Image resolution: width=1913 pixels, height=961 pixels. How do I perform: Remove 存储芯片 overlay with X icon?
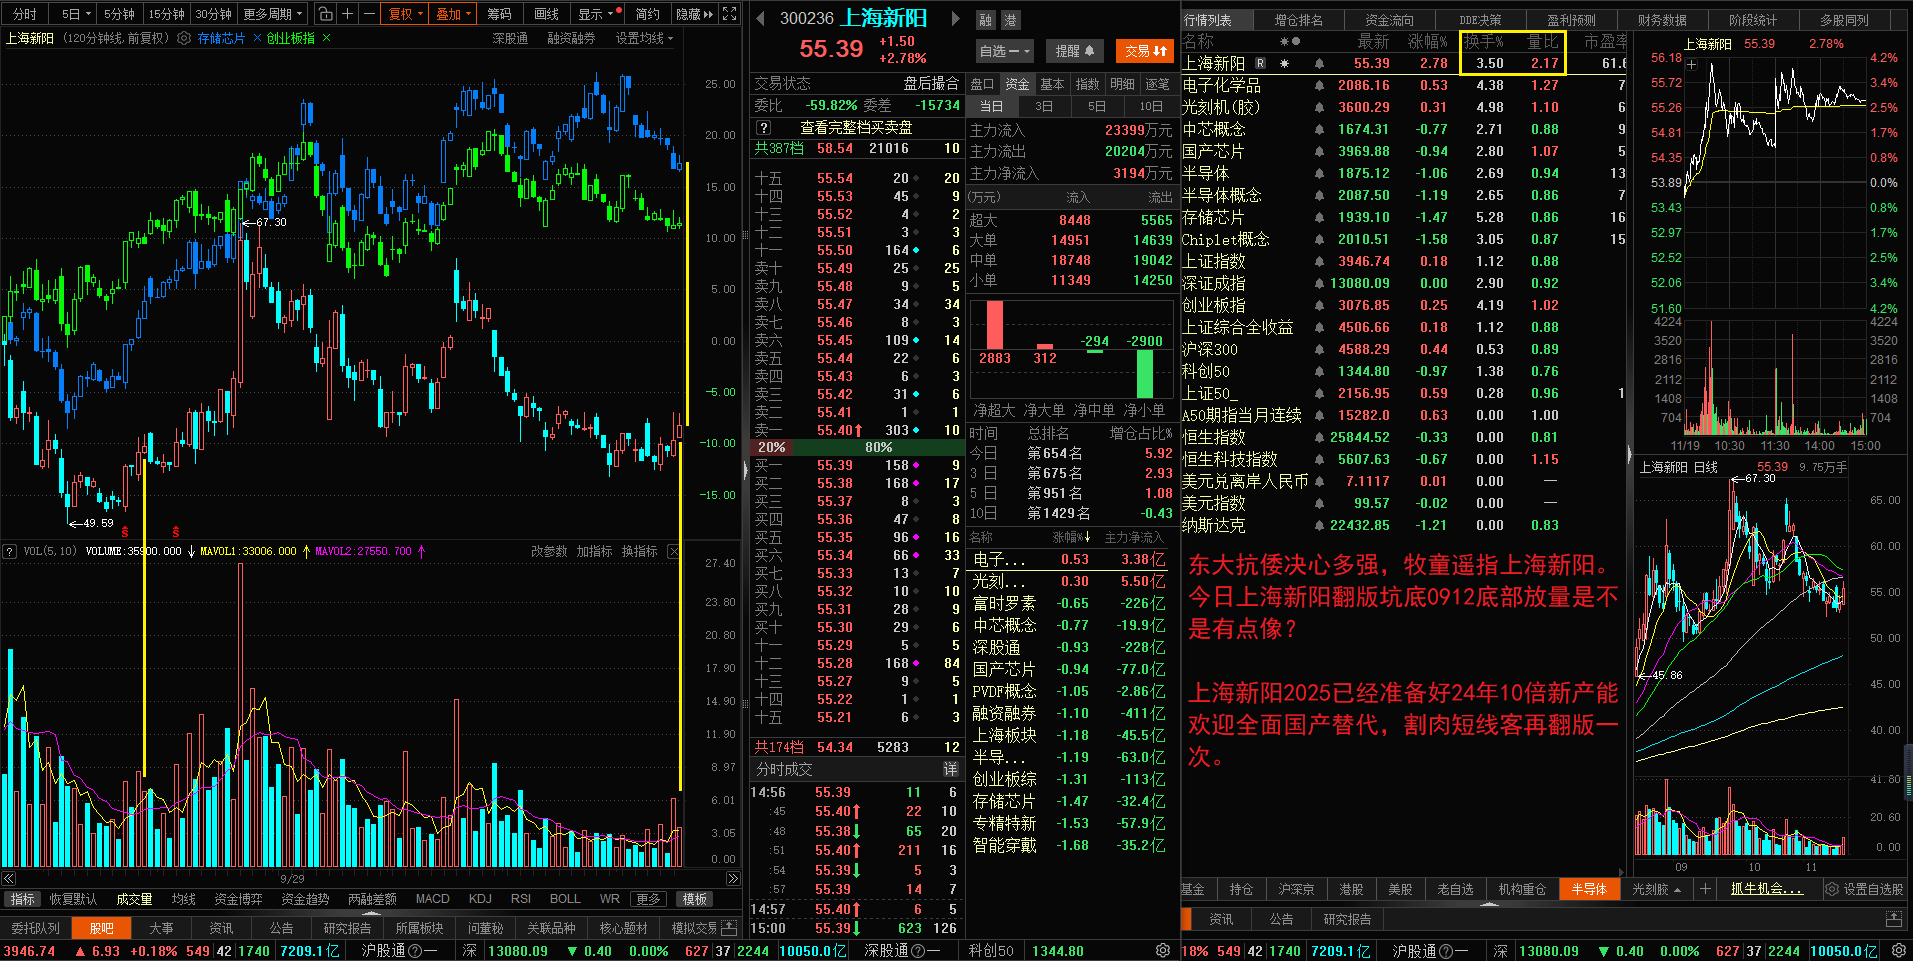tap(257, 38)
